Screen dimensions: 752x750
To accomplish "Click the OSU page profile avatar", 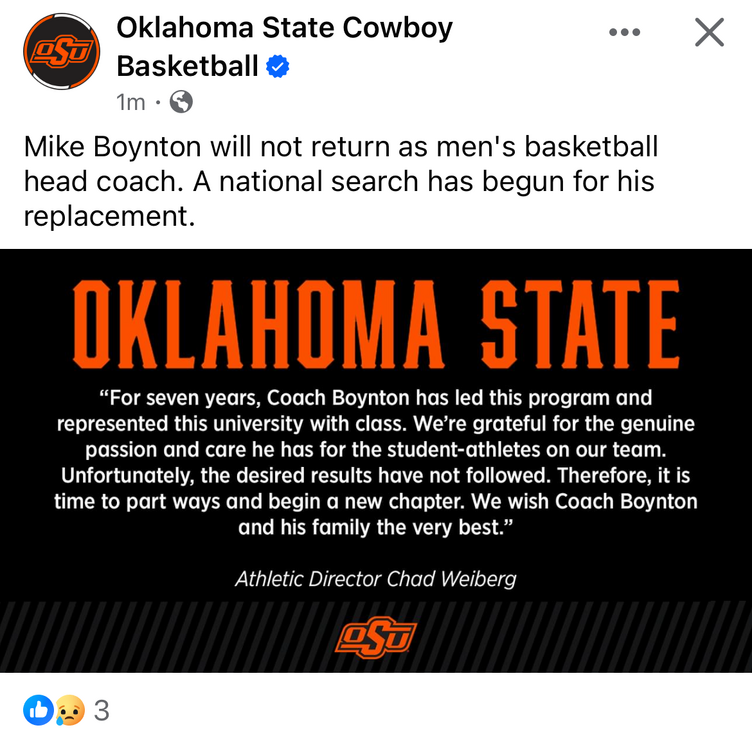I will pyautogui.click(x=62, y=51).
